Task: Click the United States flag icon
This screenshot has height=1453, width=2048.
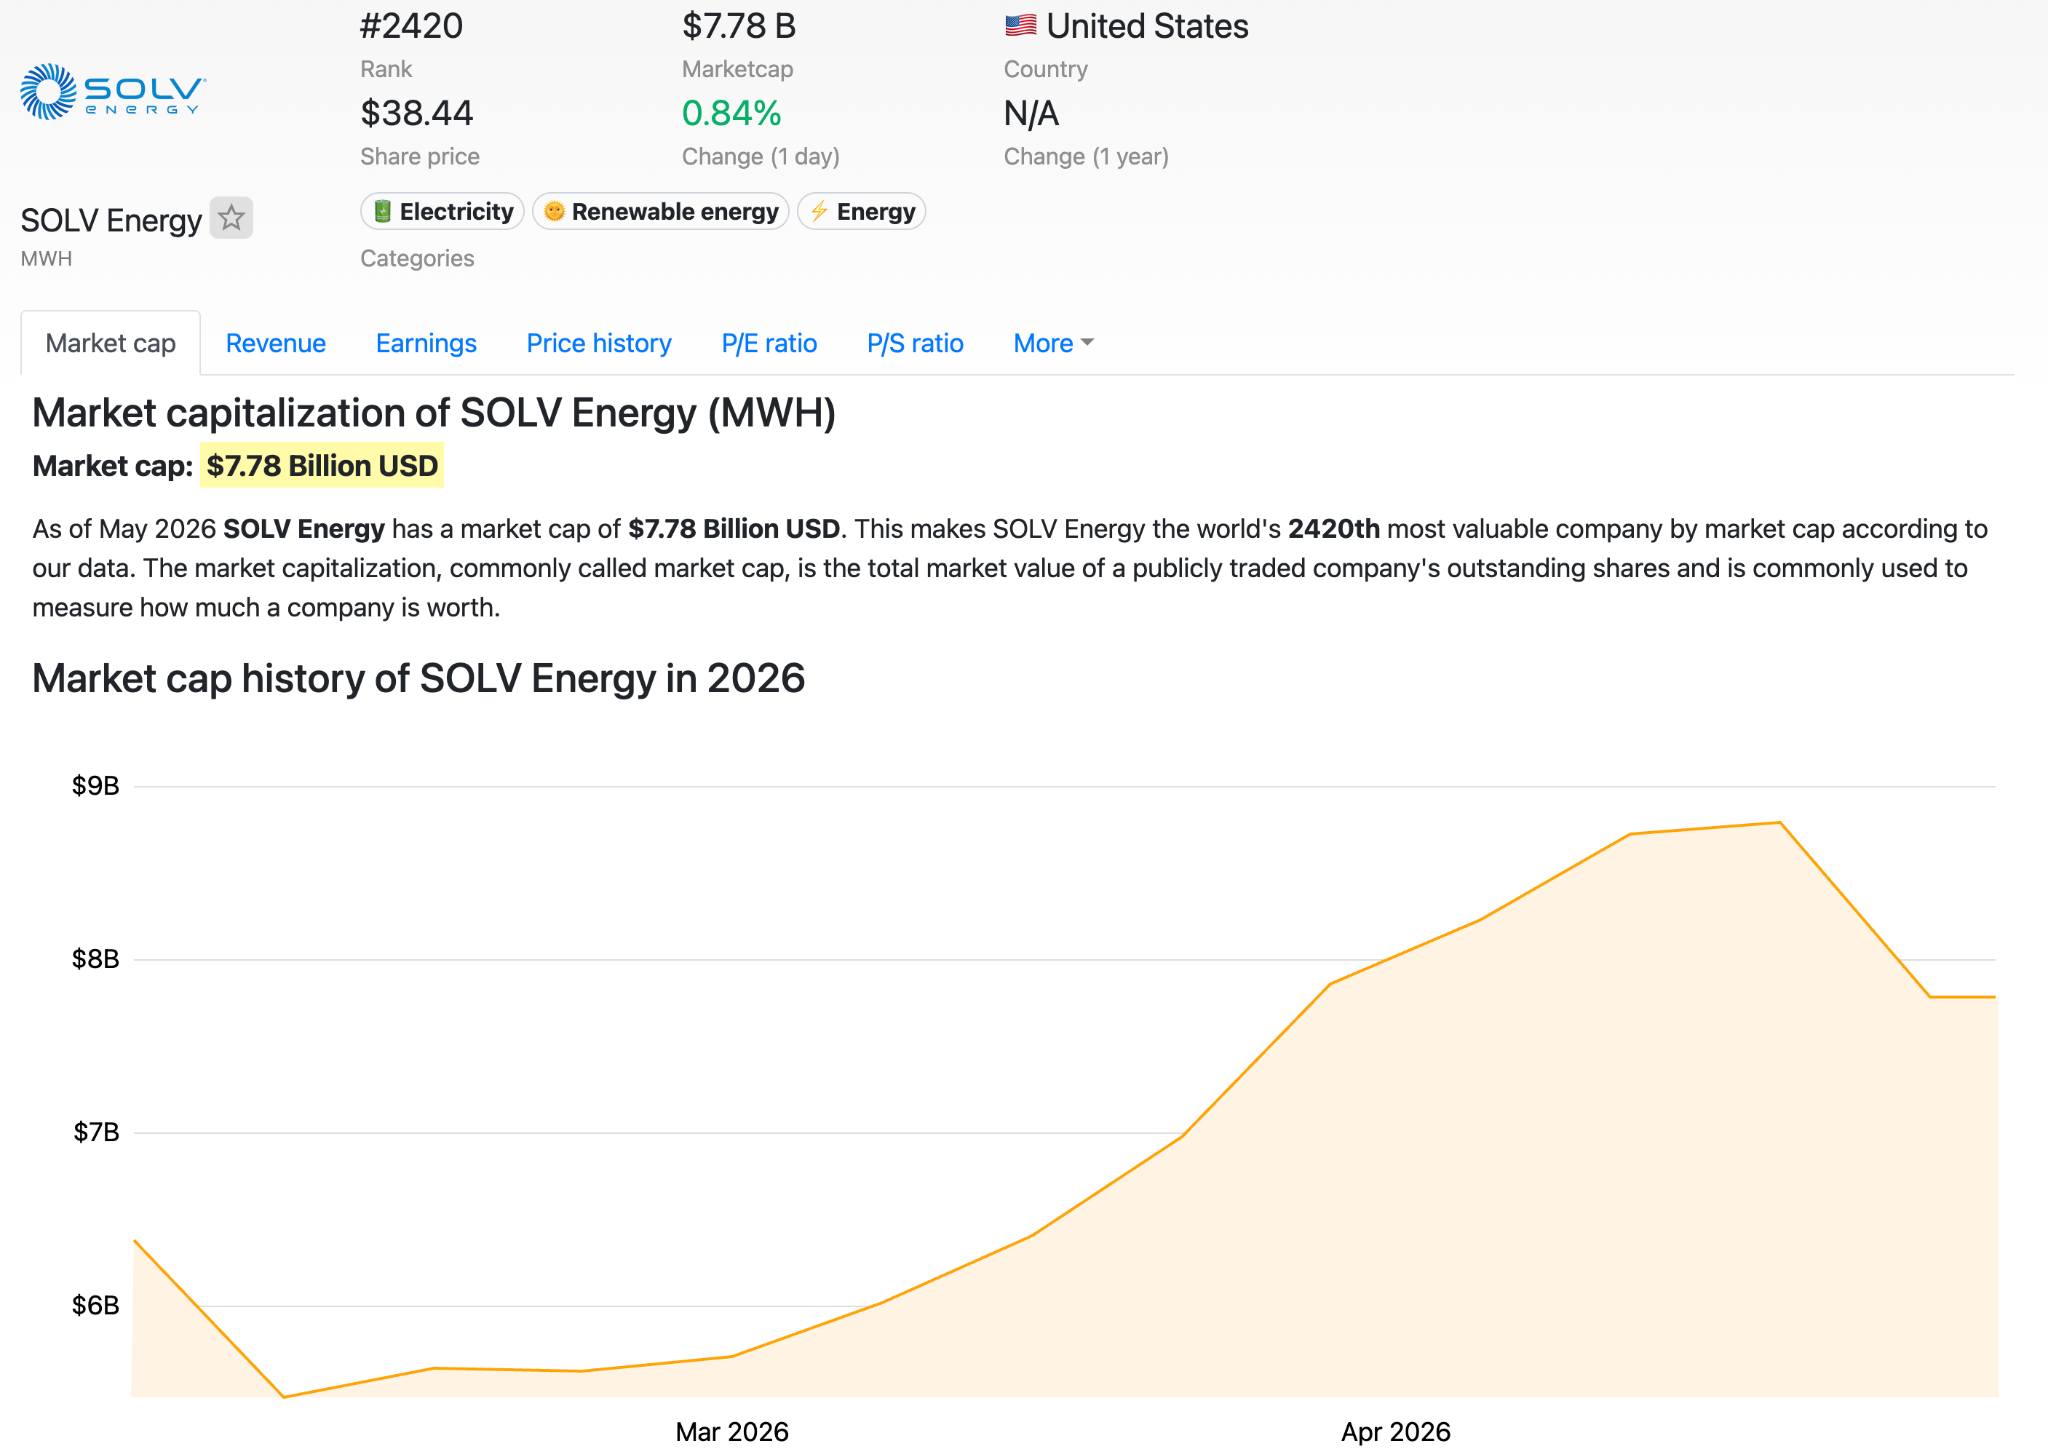Action: pos(1020,26)
